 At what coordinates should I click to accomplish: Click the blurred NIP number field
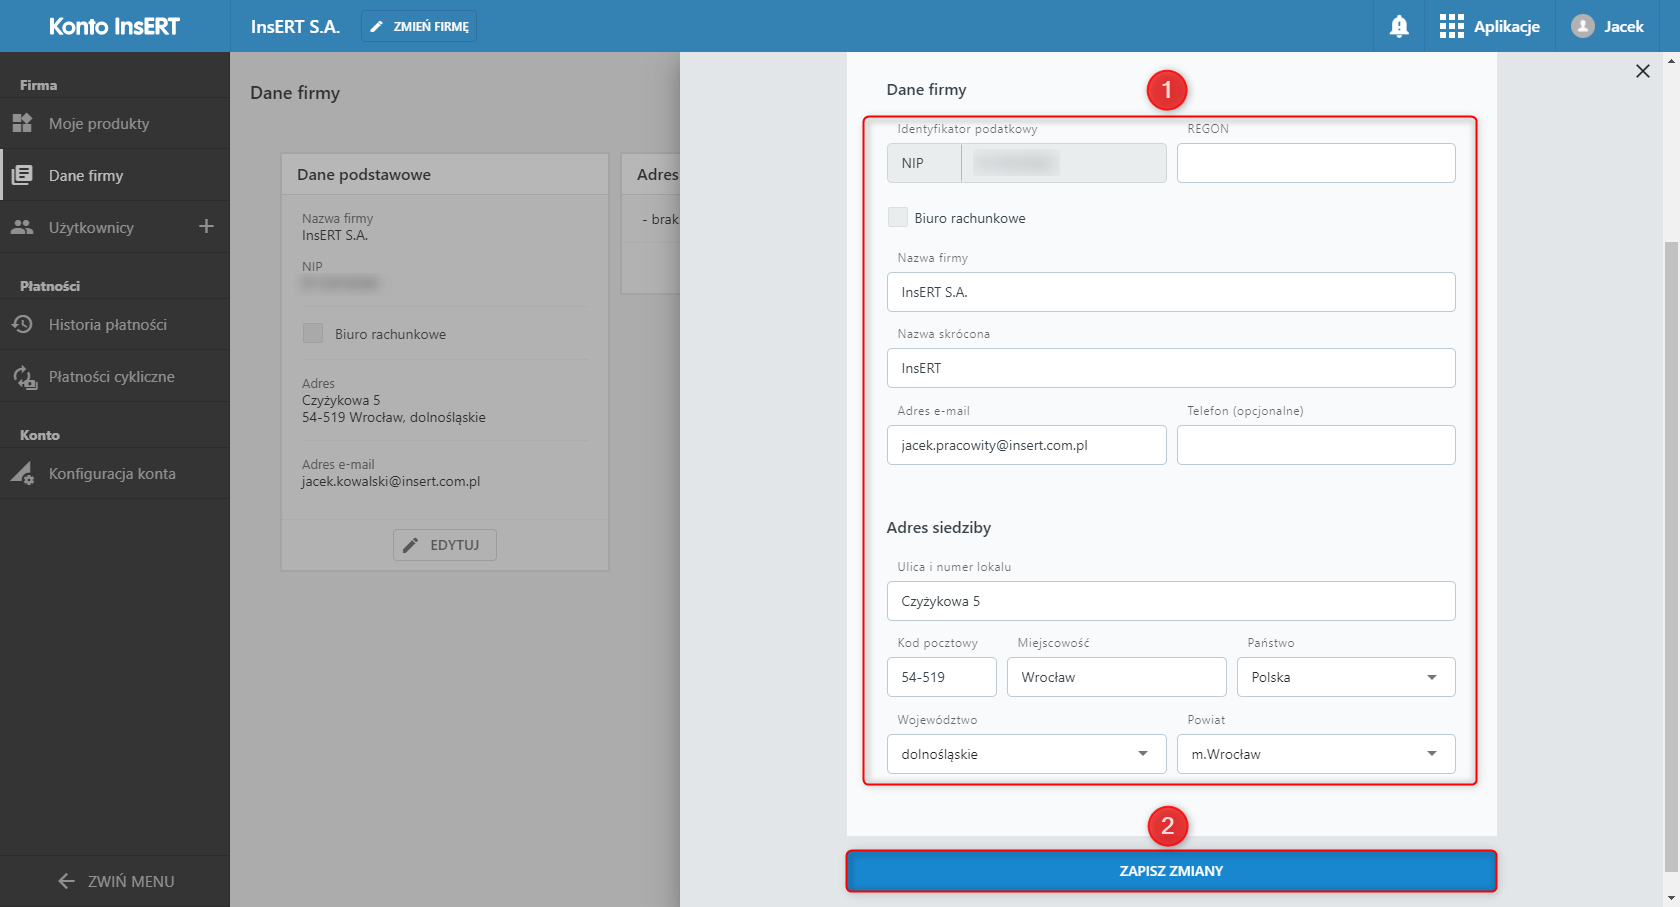1064,163
